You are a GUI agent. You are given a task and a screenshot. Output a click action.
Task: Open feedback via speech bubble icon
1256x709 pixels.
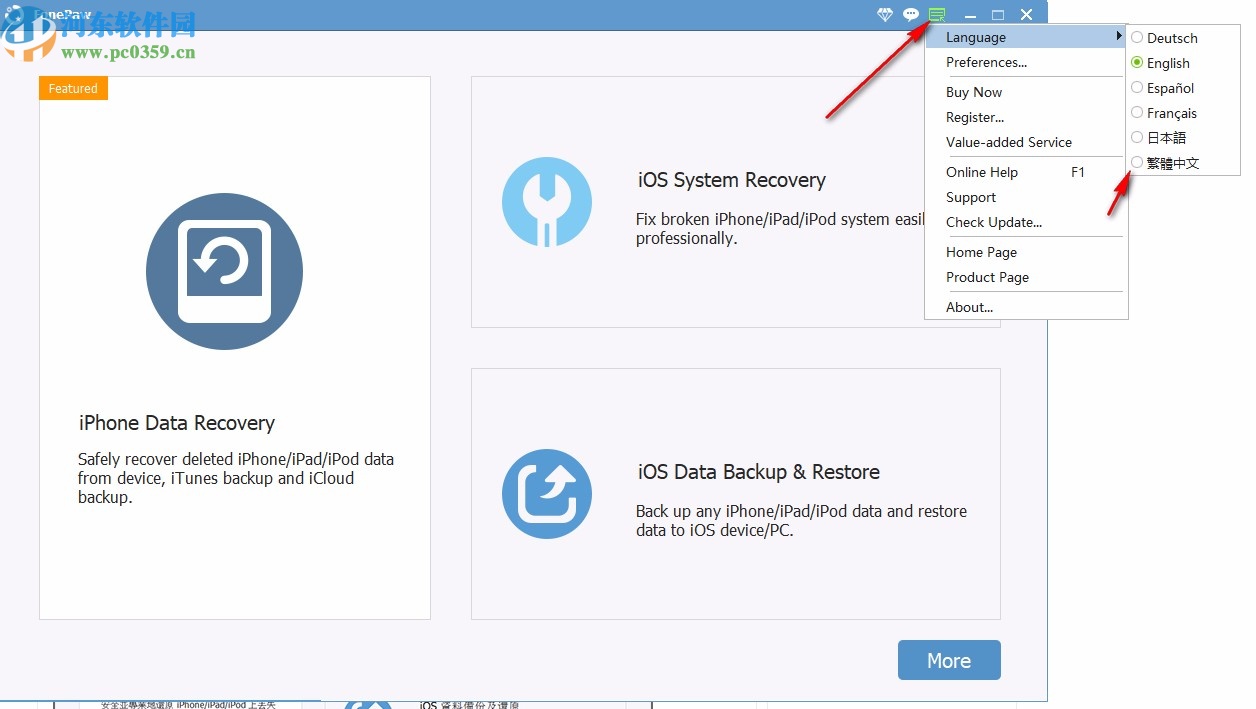(910, 14)
